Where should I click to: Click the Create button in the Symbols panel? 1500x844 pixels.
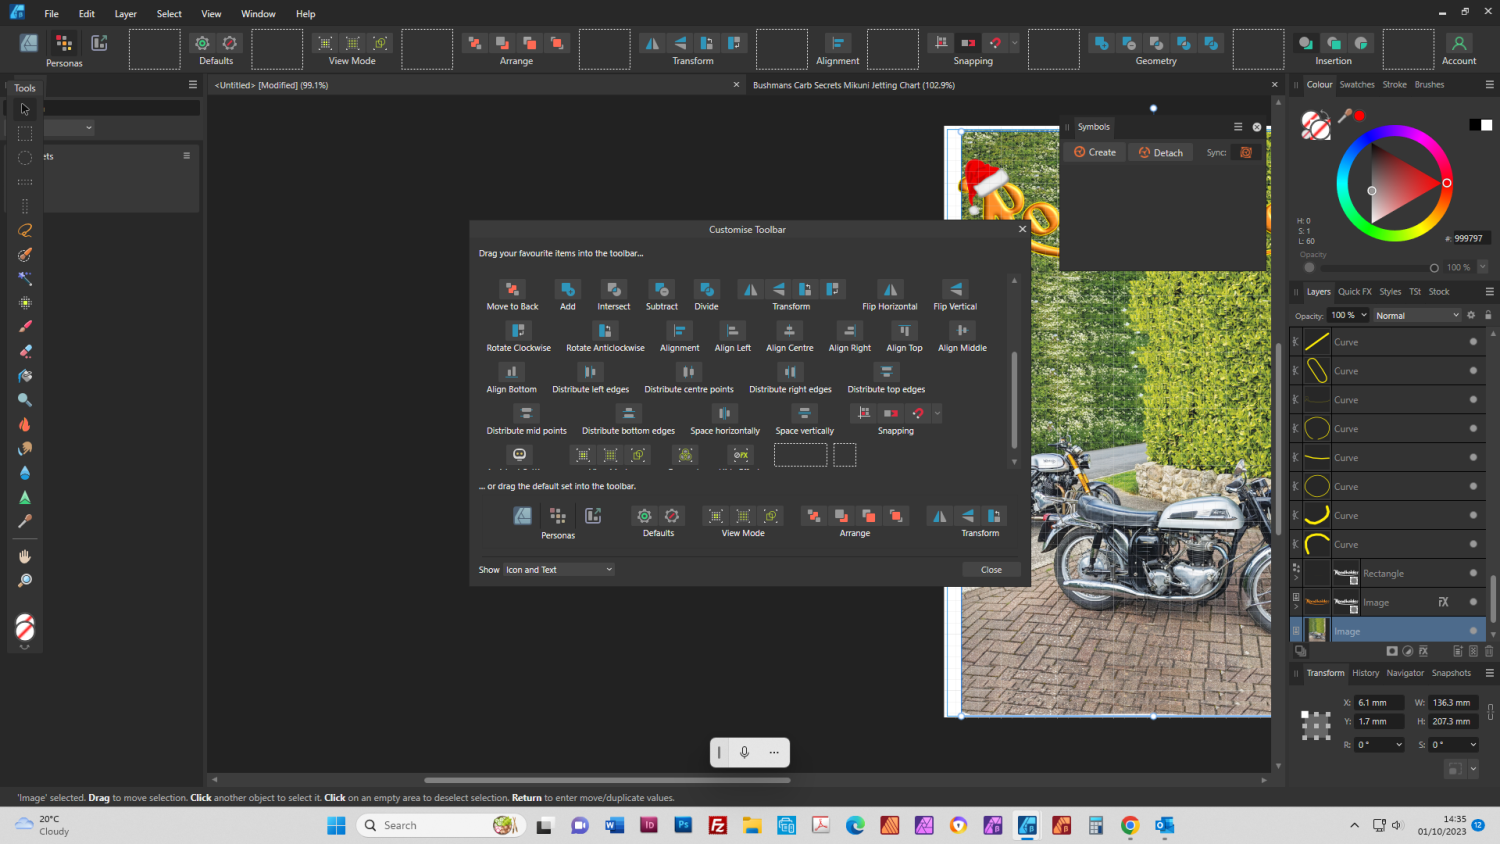click(1095, 152)
